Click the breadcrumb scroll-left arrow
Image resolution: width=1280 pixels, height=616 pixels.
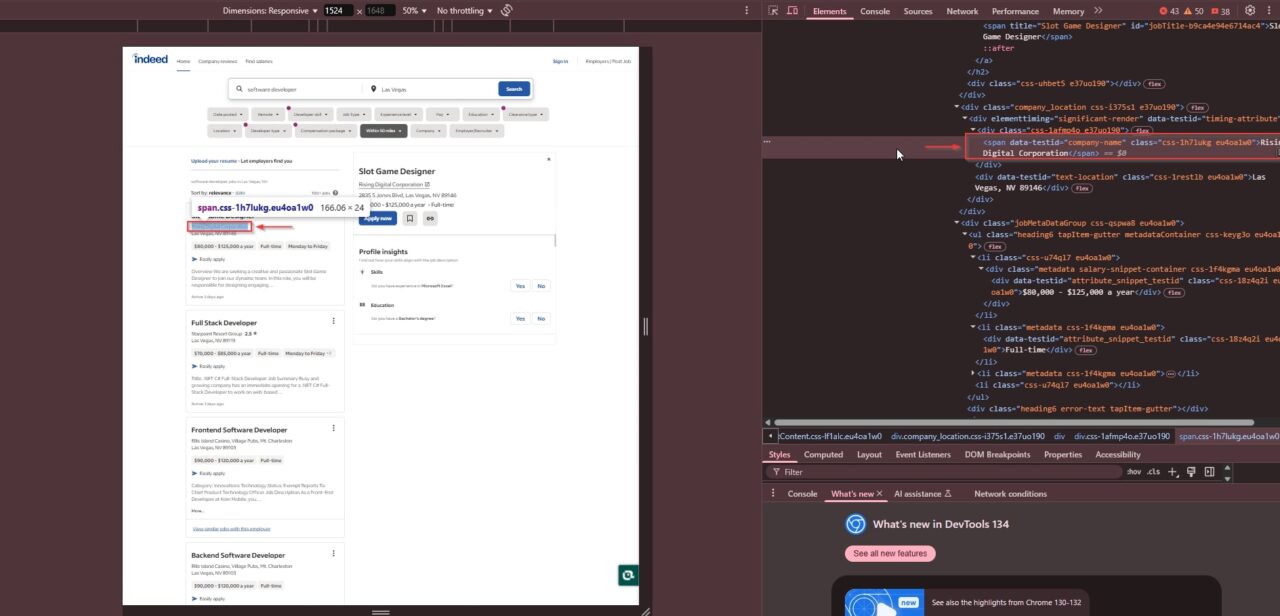tap(770, 436)
